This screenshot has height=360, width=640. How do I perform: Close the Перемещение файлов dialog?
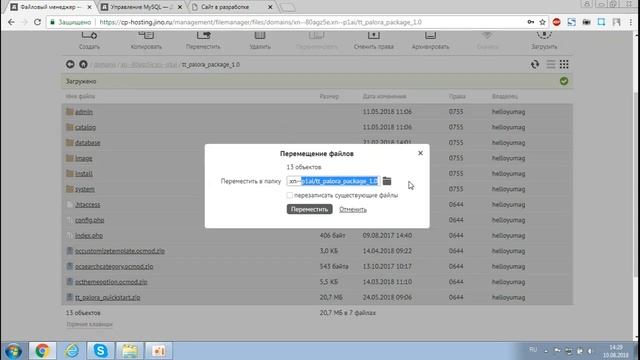click(420, 153)
